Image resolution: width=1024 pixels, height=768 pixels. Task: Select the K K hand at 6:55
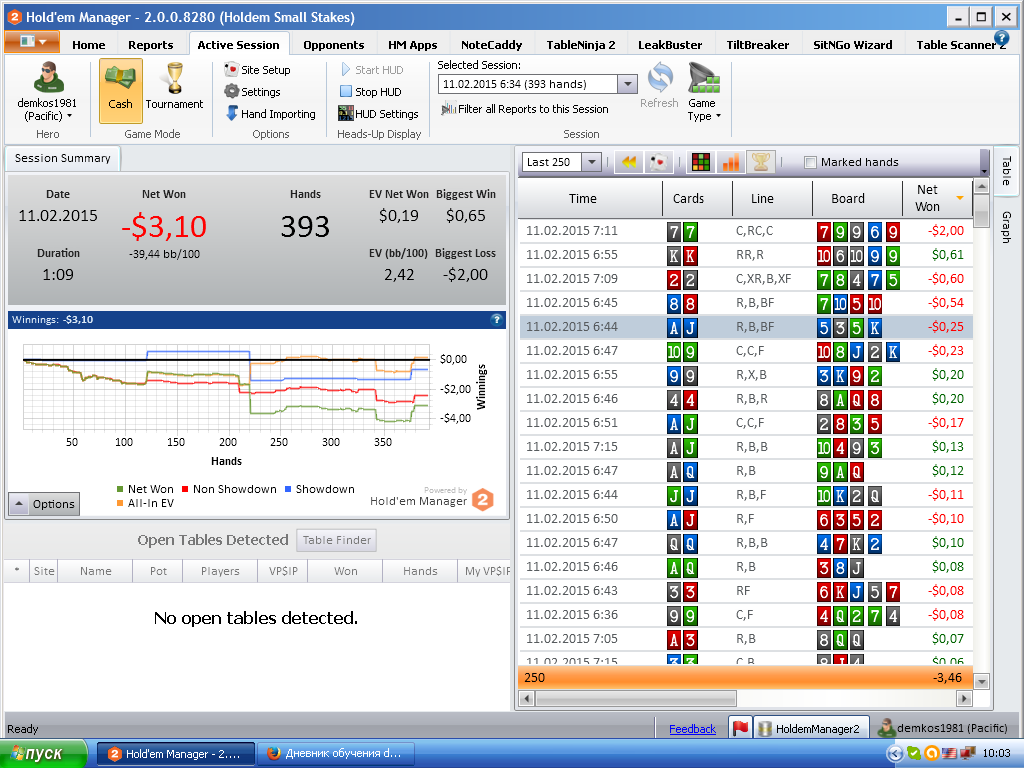coord(746,255)
